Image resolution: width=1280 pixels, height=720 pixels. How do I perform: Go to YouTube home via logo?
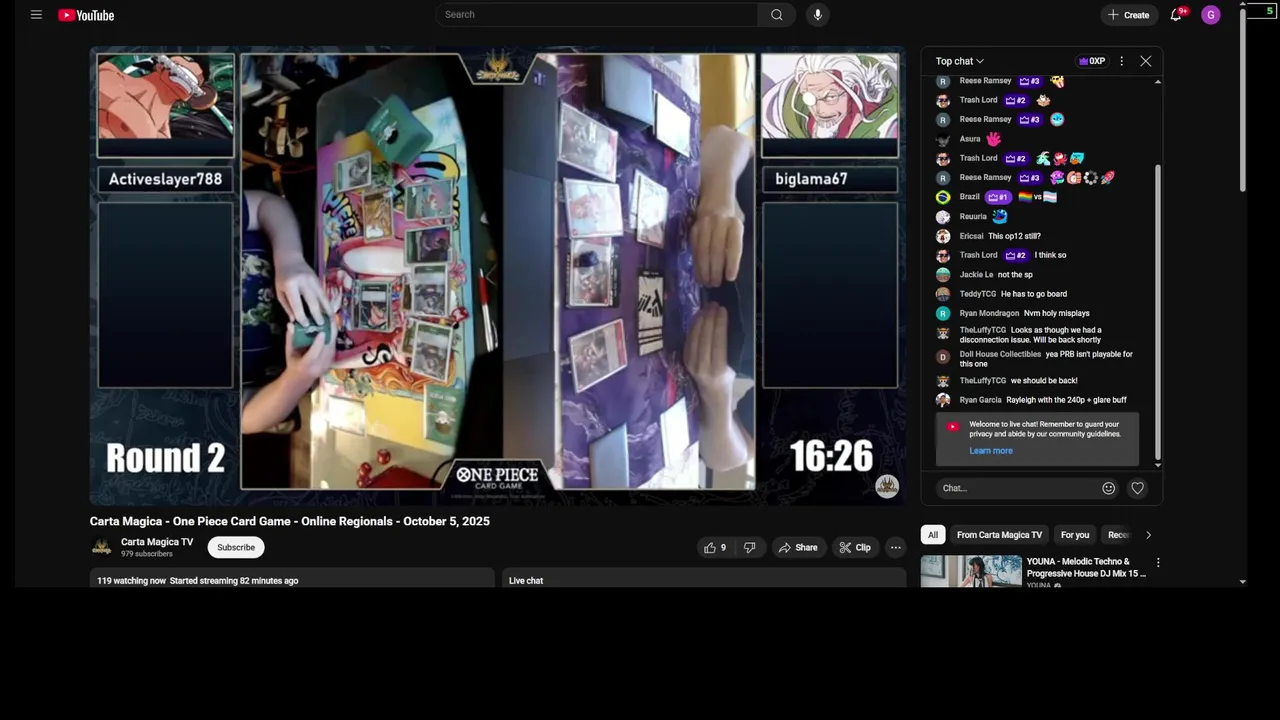[x=86, y=15]
